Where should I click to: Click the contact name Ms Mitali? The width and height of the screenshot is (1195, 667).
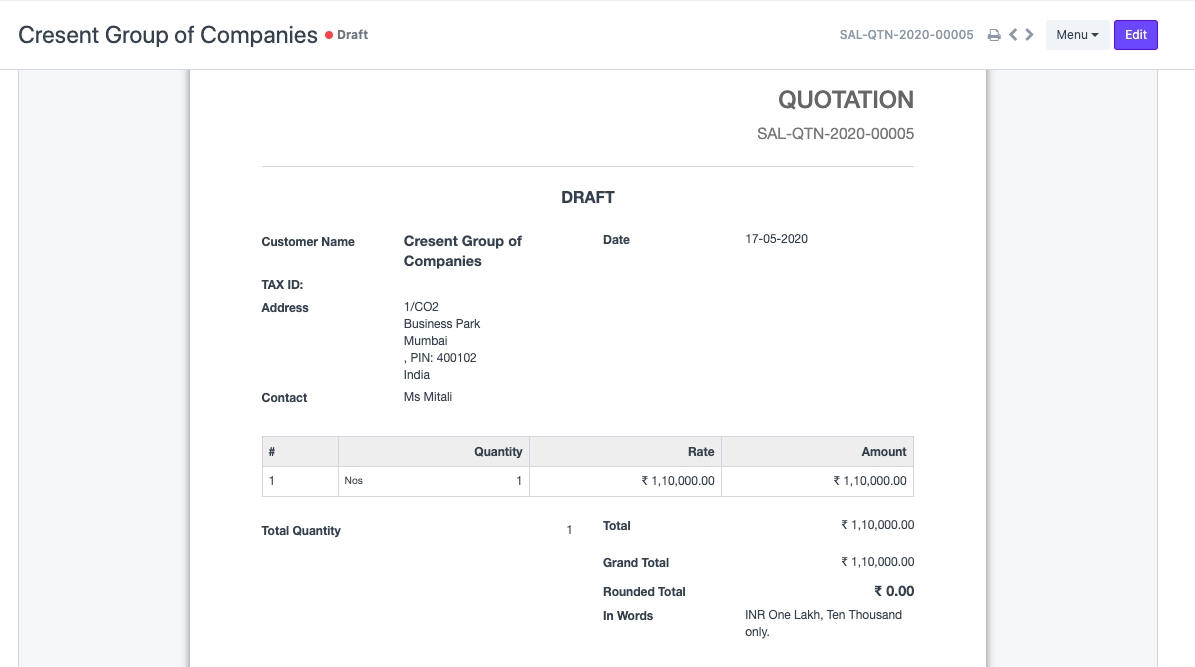[428, 397]
